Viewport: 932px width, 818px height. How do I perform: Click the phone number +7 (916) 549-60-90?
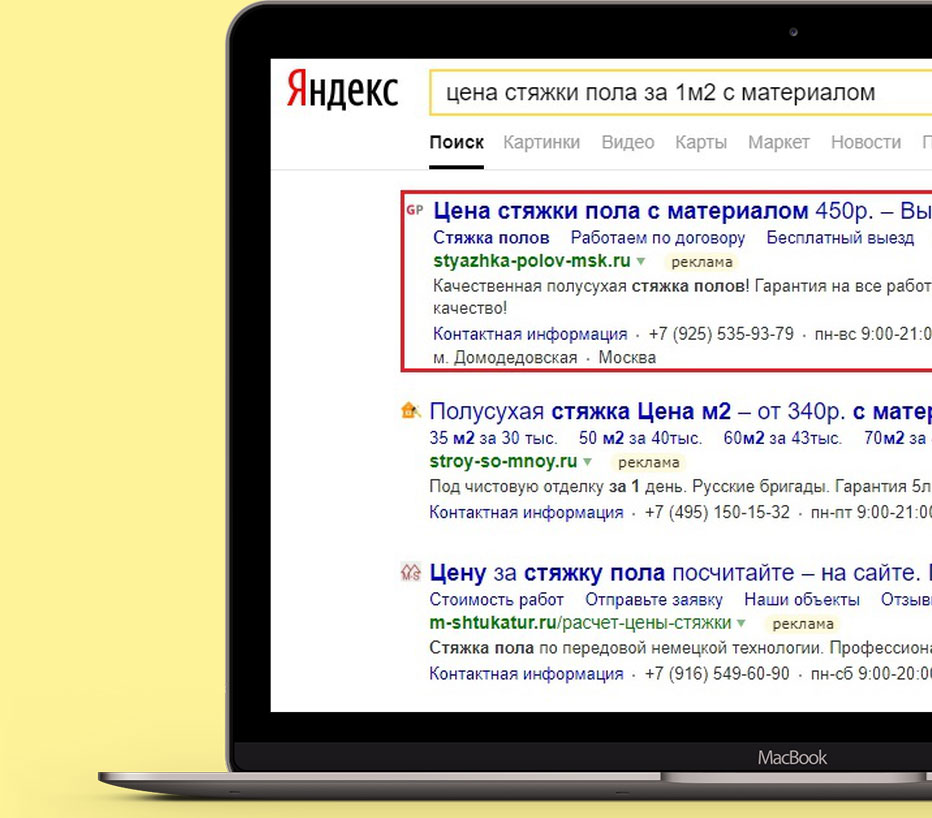717,674
